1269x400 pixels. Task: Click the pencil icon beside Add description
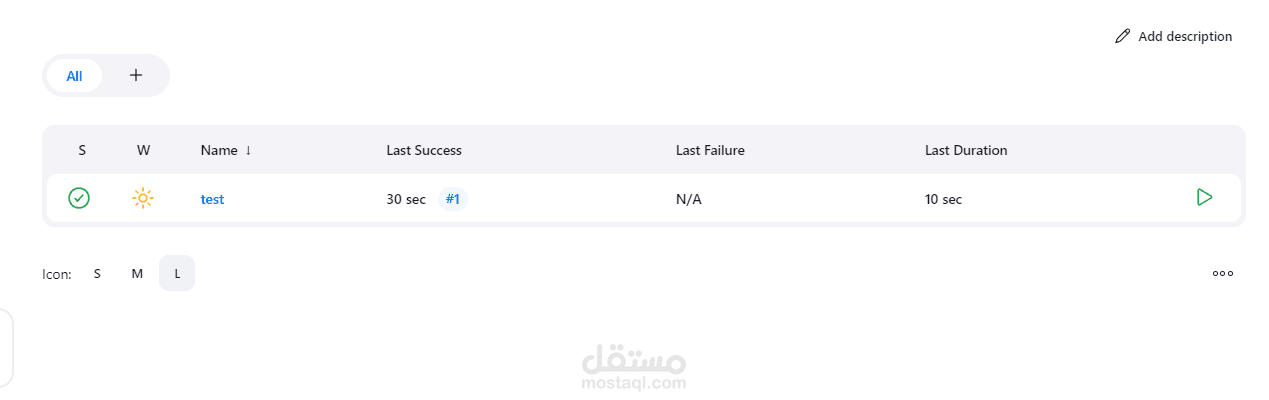point(1122,36)
